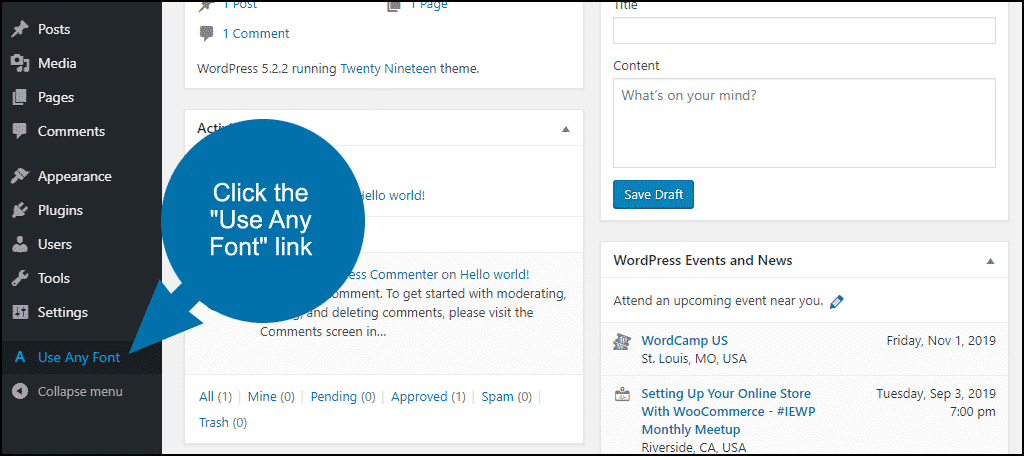Click the Collapse menu toggle
The height and width of the screenshot is (456, 1024).
coord(80,391)
